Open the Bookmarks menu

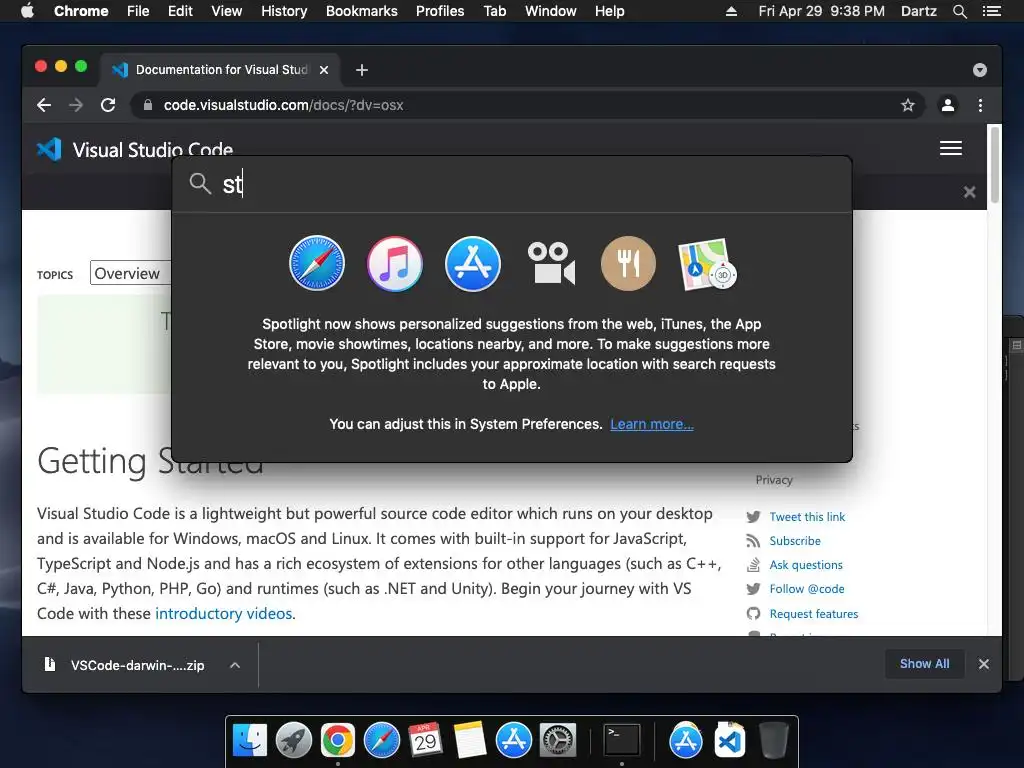pos(362,11)
